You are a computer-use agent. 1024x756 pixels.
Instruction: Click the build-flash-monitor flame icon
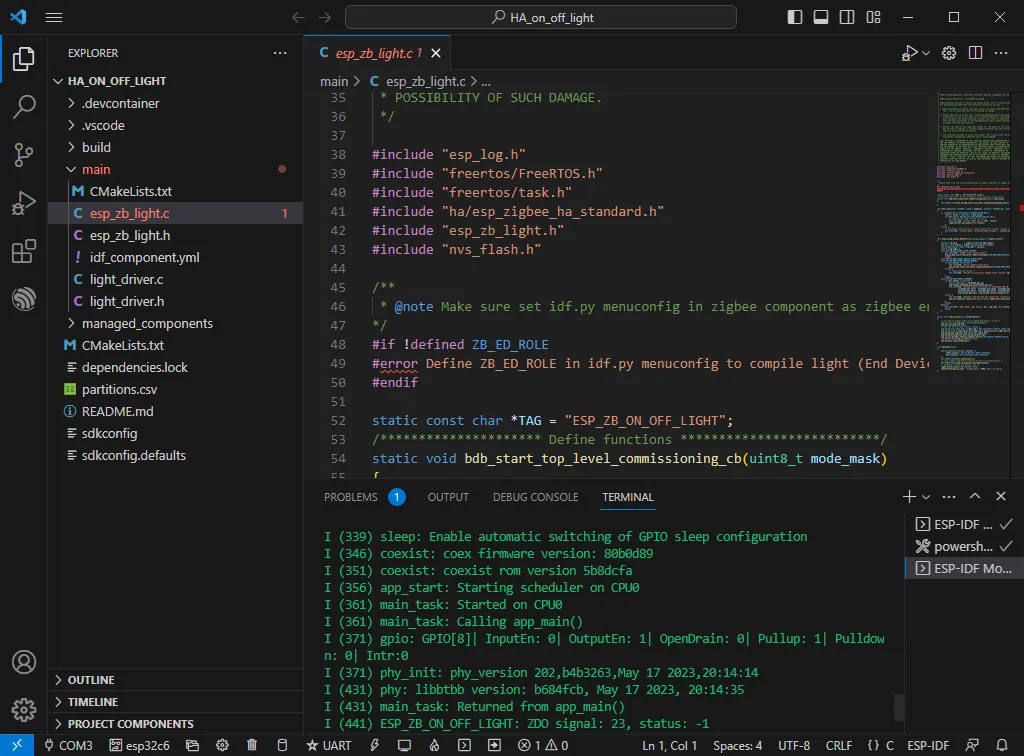click(x=434, y=745)
